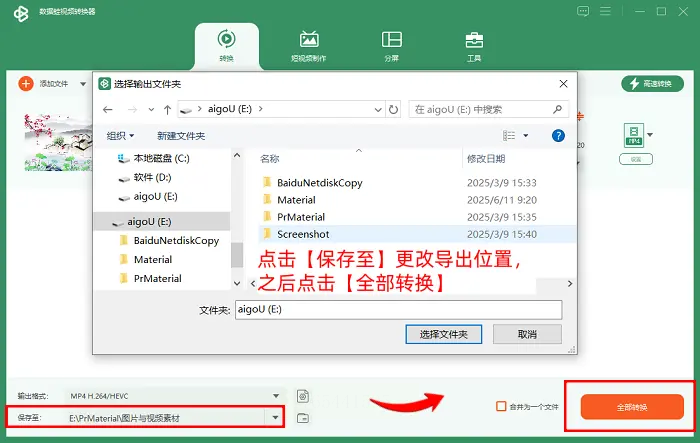Close the 选择输出文件夹 dialog

pyautogui.click(x=563, y=84)
